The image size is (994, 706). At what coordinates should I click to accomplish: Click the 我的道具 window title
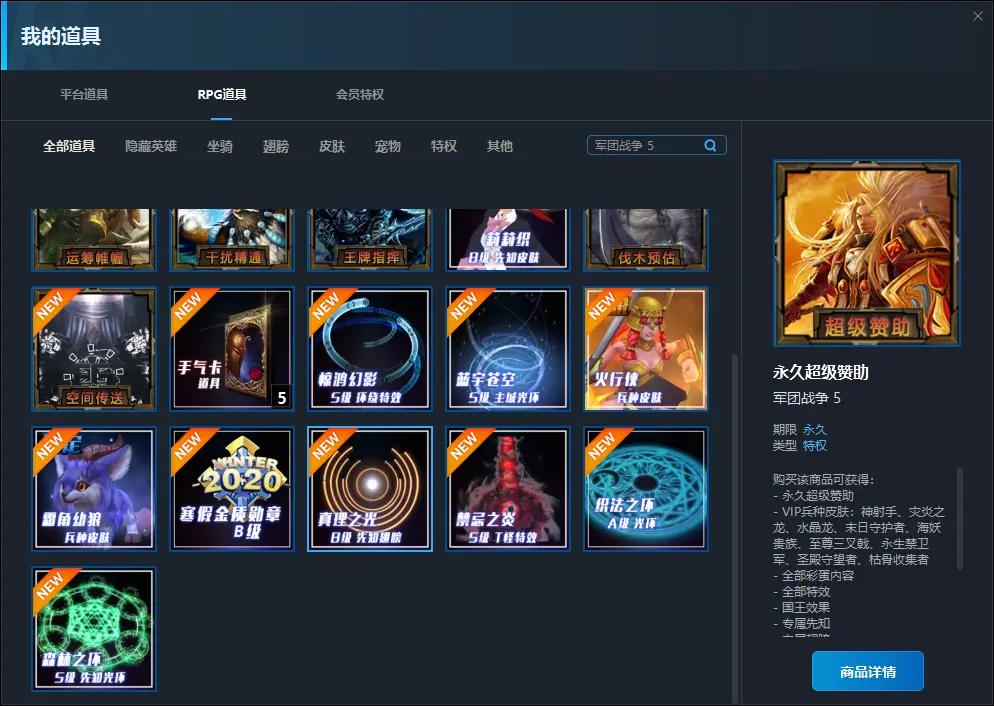tap(61, 35)
